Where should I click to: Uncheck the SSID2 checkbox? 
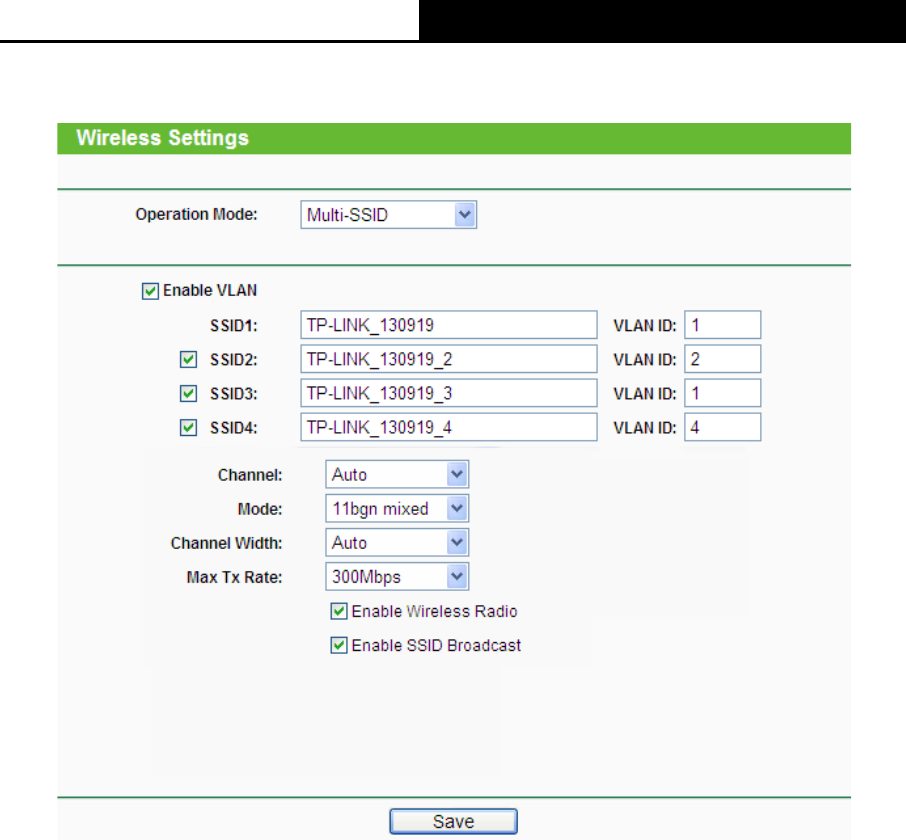pos(188,359)
